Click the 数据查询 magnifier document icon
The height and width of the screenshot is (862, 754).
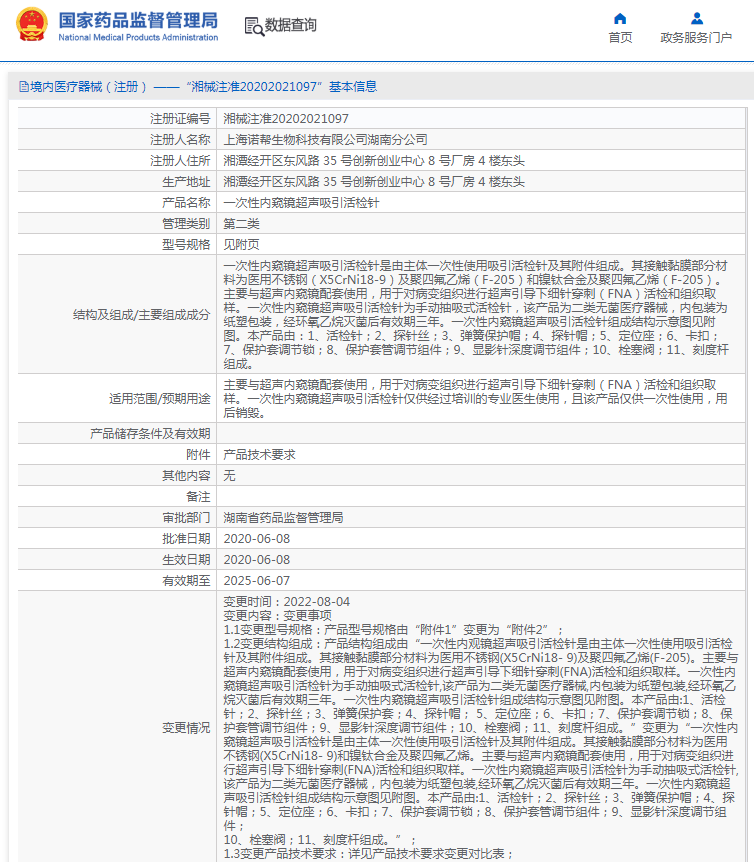tap(253, 26)
